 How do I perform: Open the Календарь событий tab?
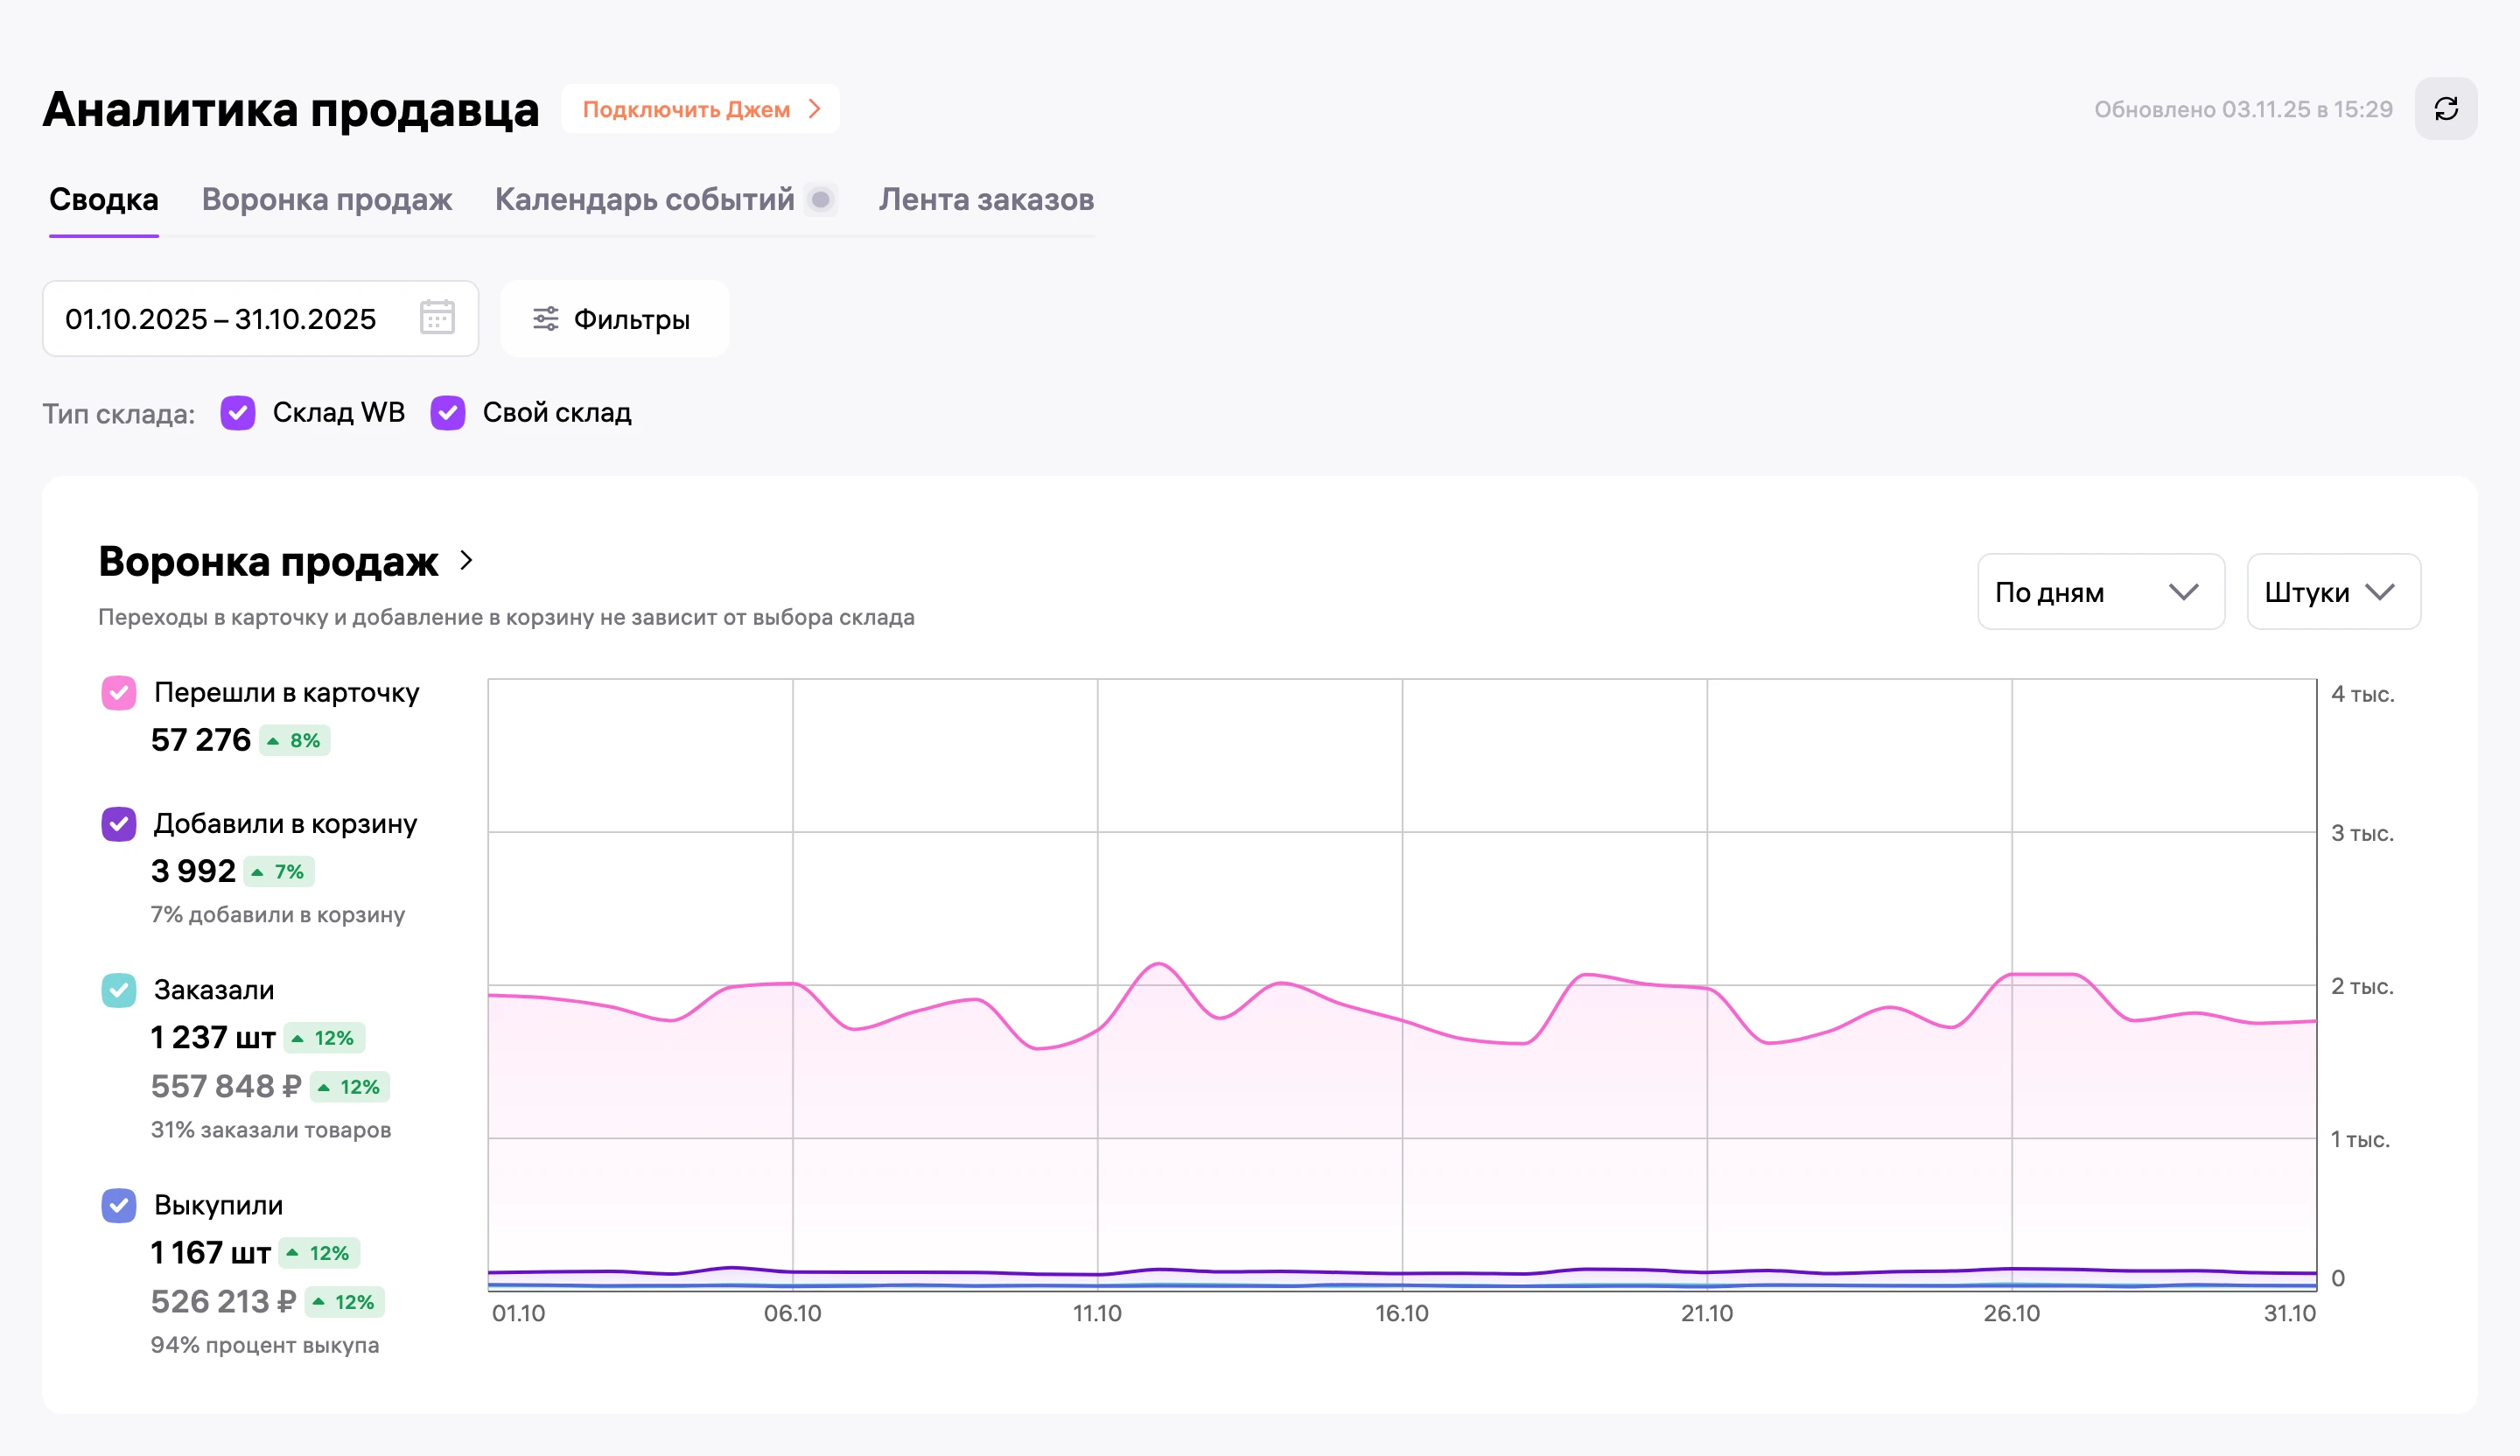click(x=645, y=200)
